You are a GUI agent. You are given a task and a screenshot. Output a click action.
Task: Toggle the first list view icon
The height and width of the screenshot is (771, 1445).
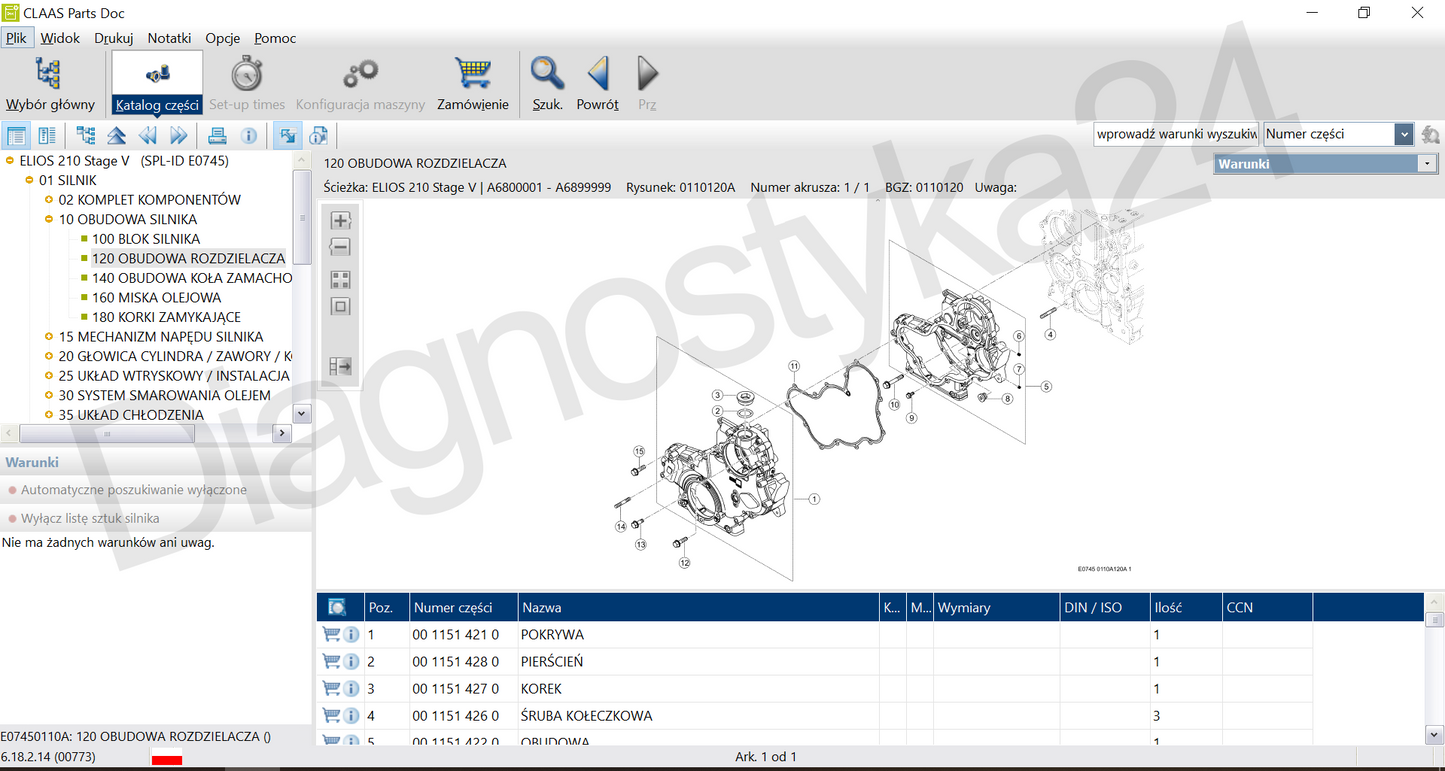16,136
